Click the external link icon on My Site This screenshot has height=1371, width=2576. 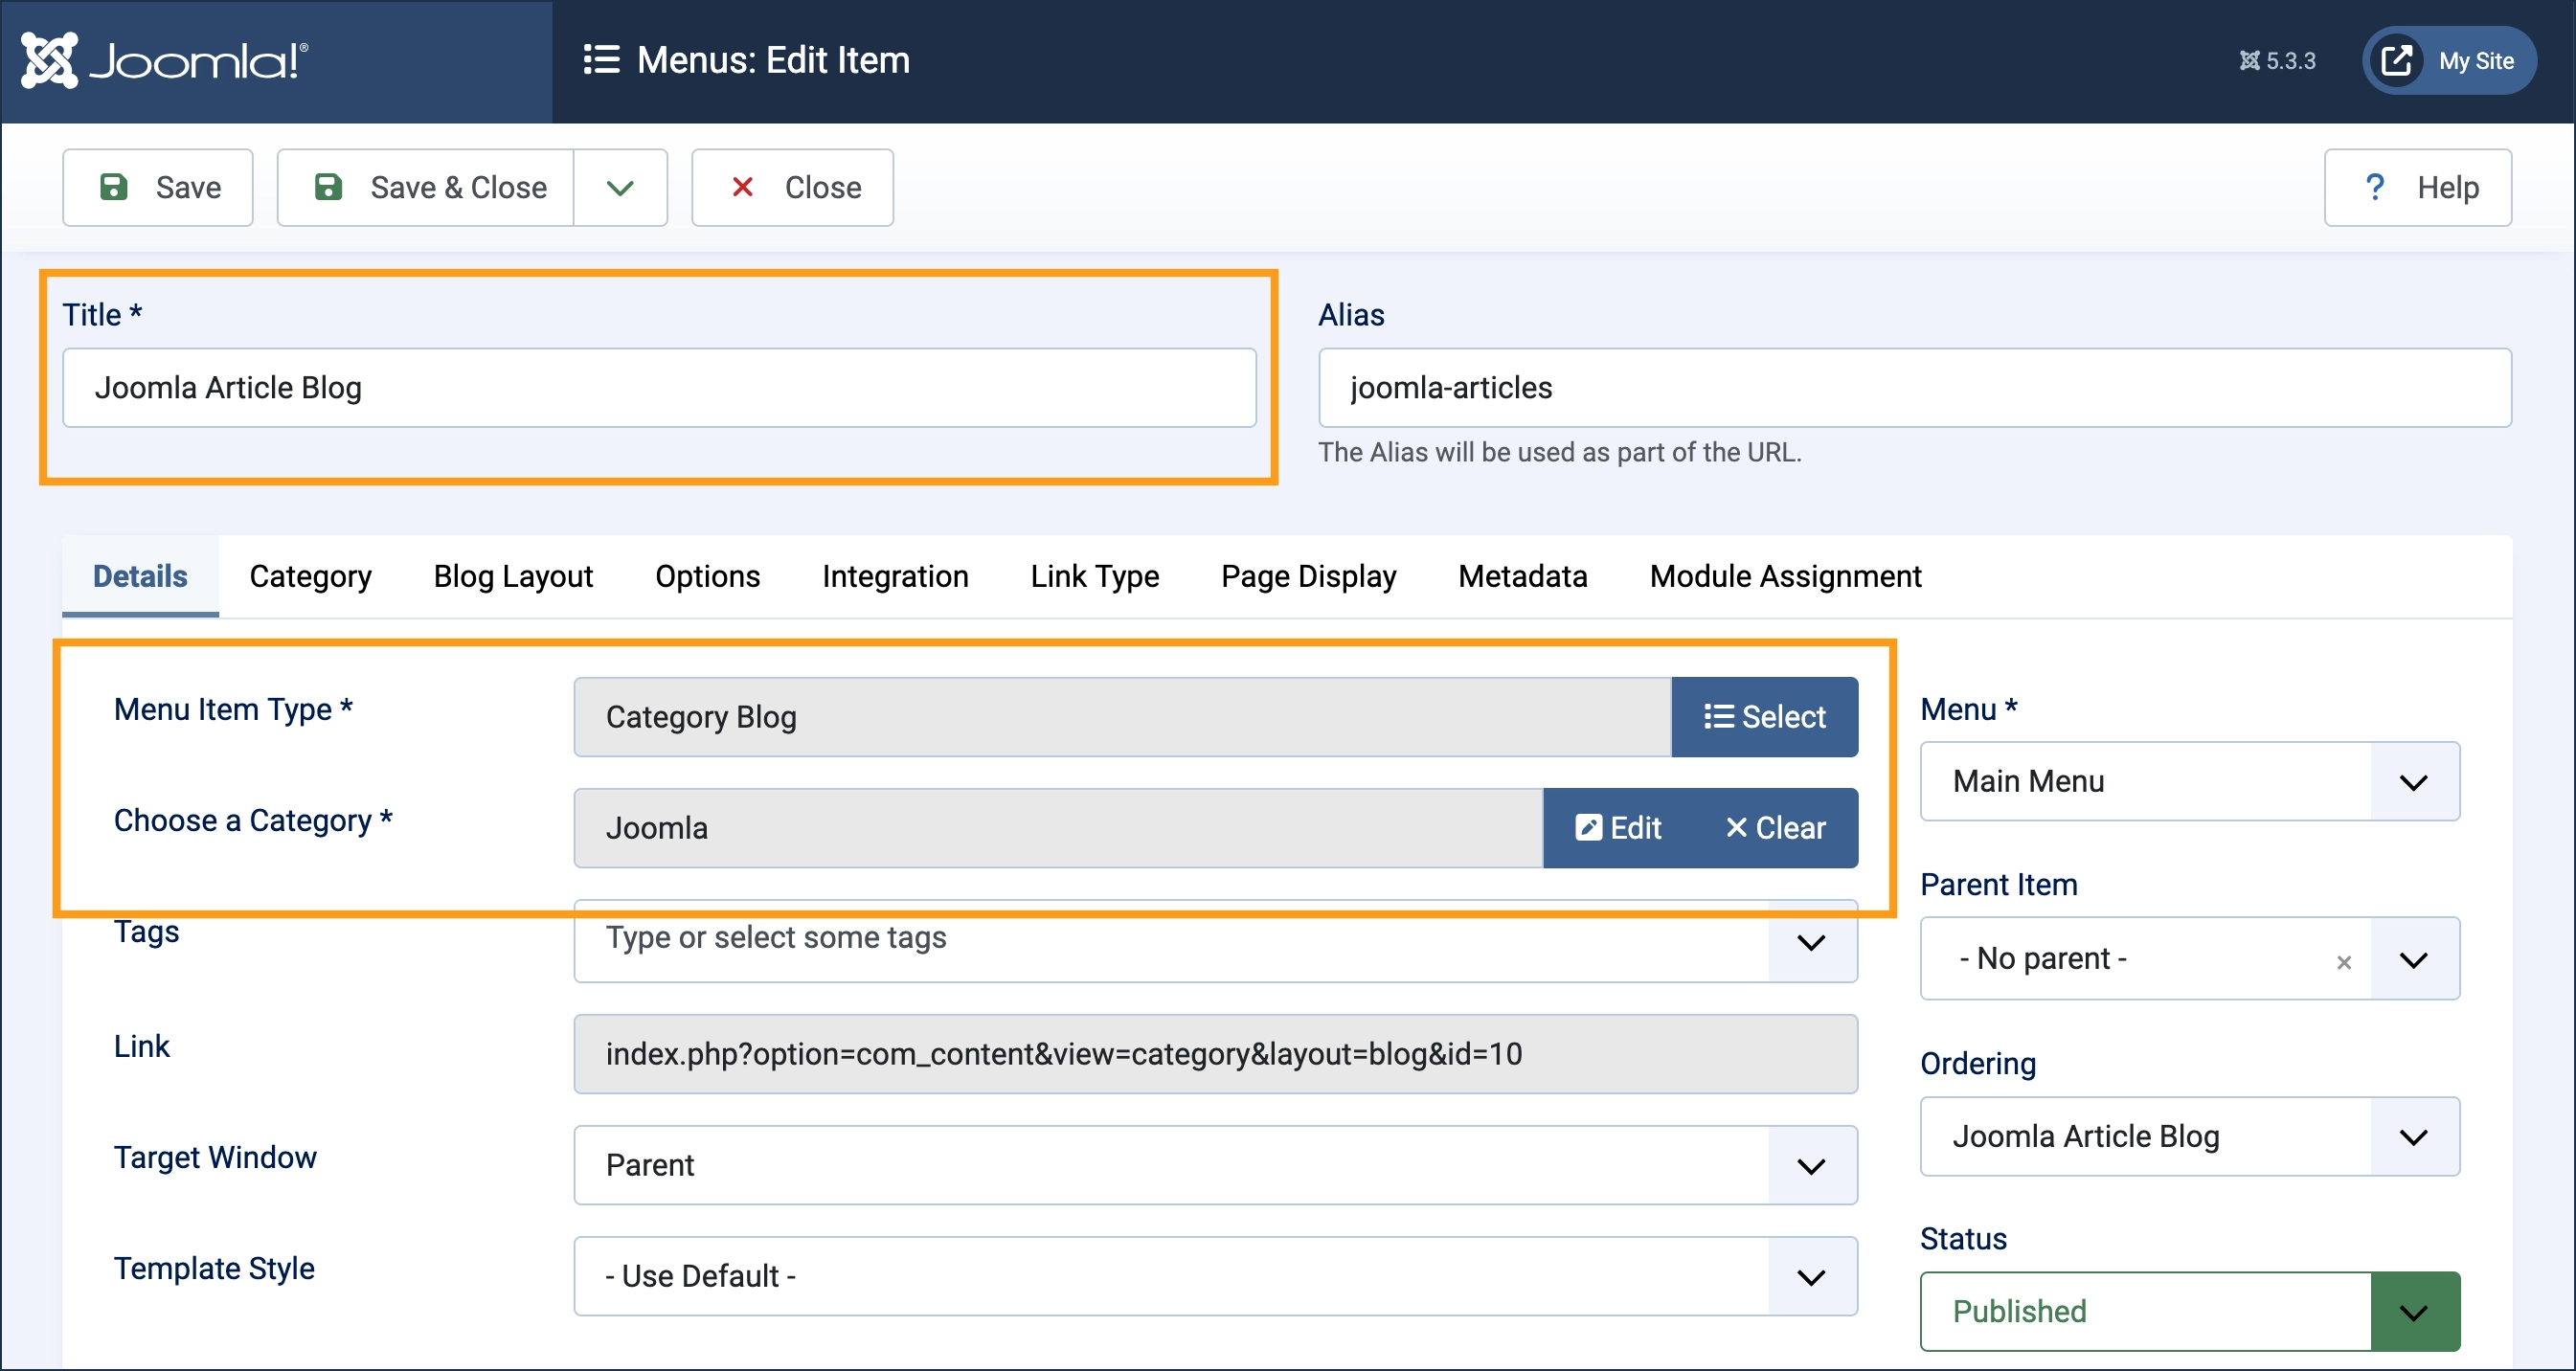tap(2398, 60)
